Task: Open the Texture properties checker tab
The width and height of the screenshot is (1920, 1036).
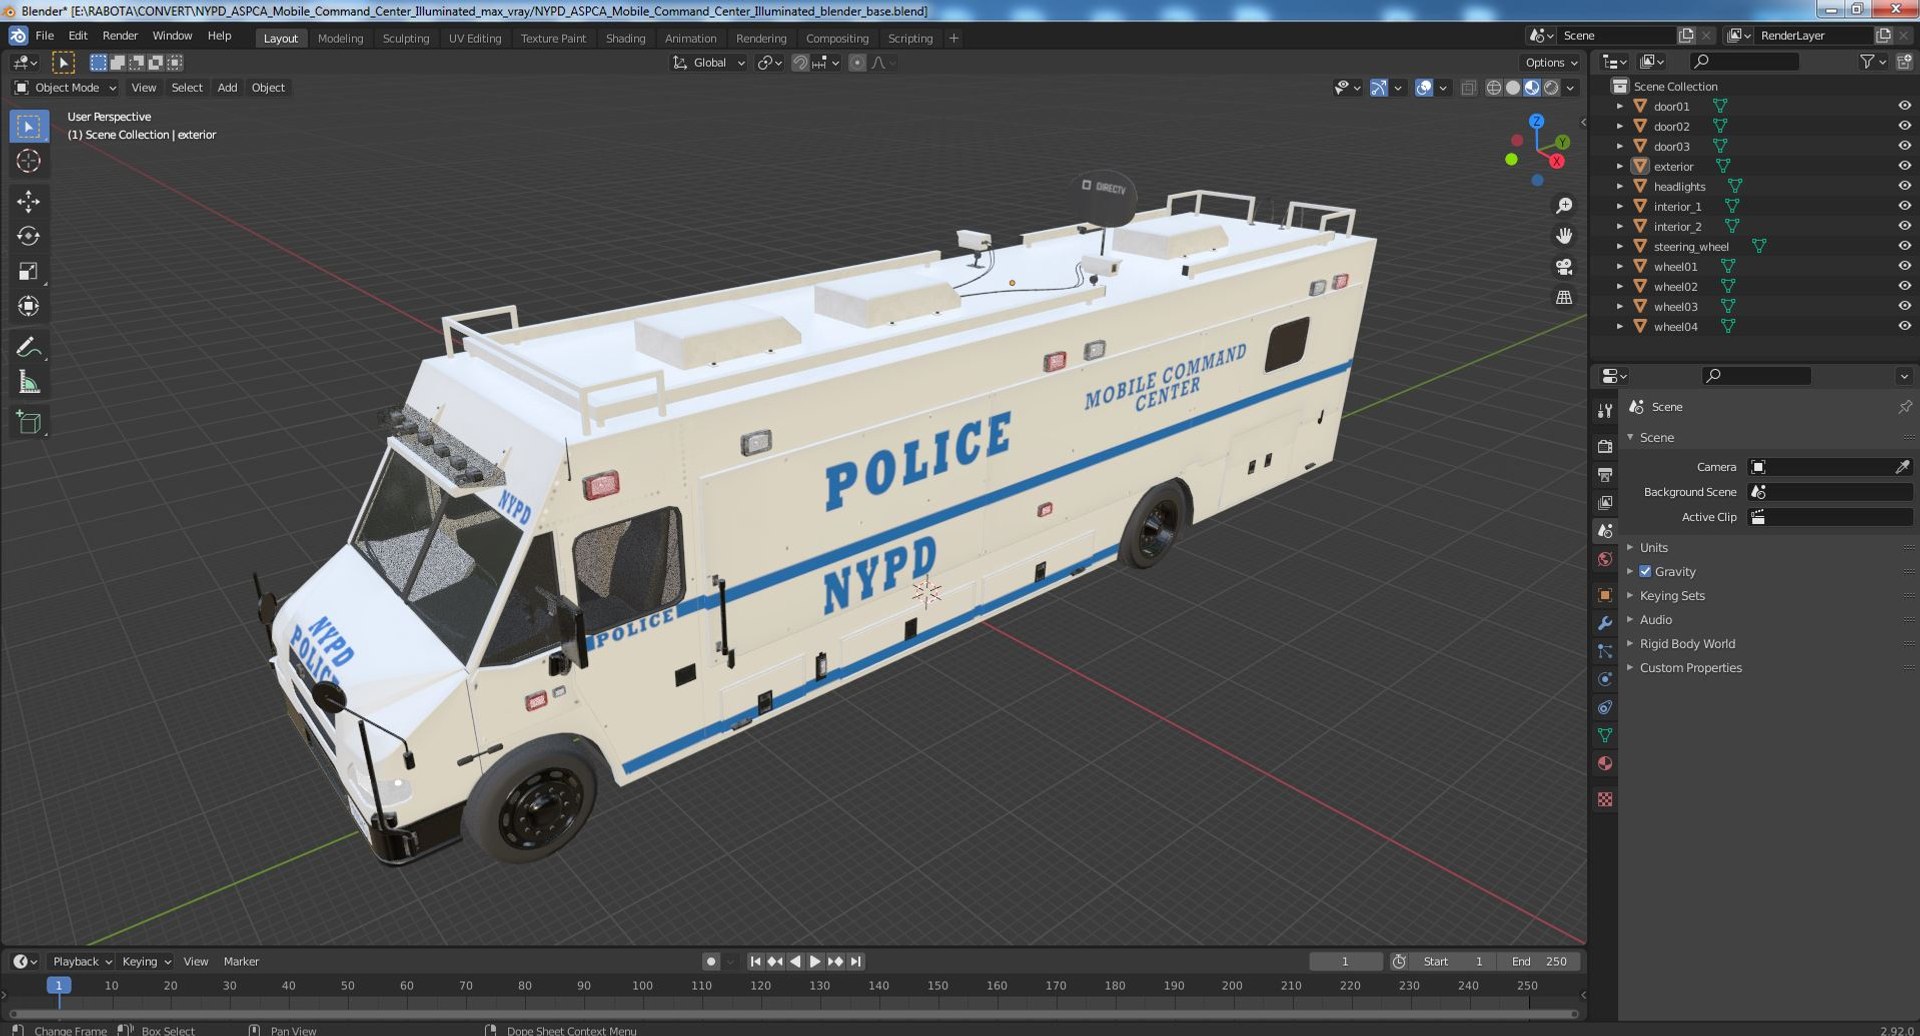Action: [x=1605, y=799]
